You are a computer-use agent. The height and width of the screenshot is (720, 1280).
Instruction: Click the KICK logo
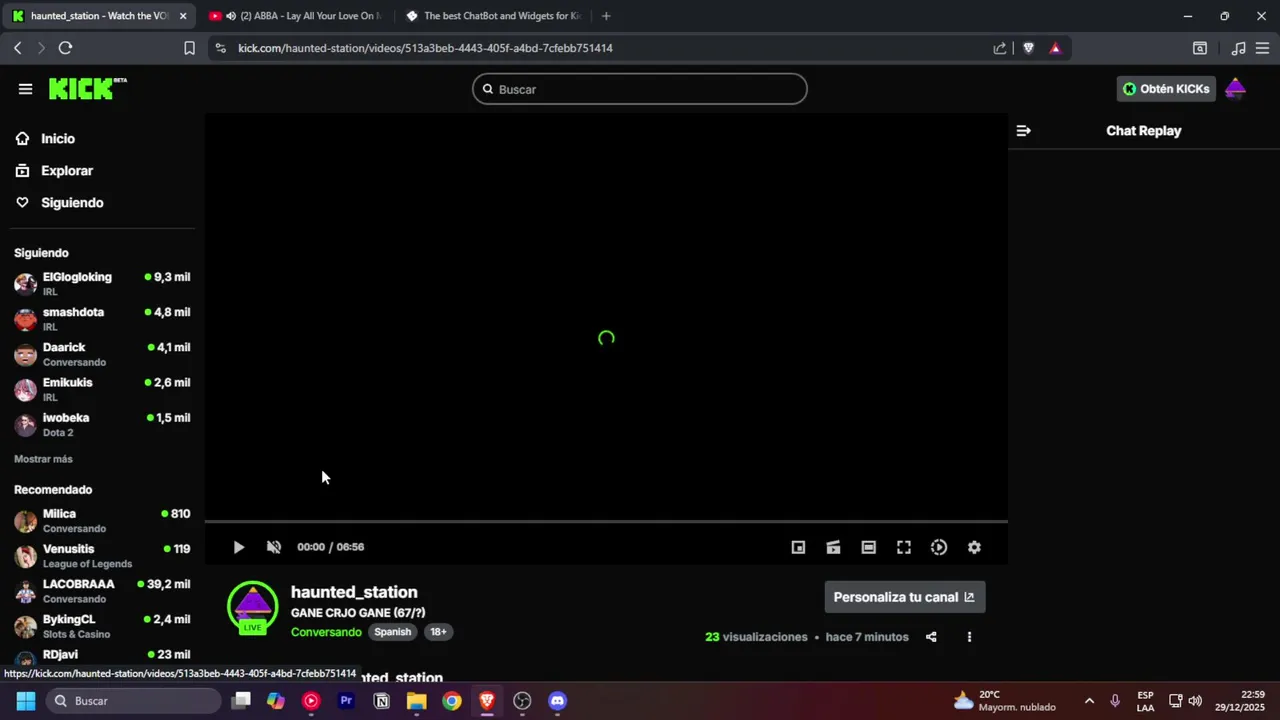tap(87, 89)
